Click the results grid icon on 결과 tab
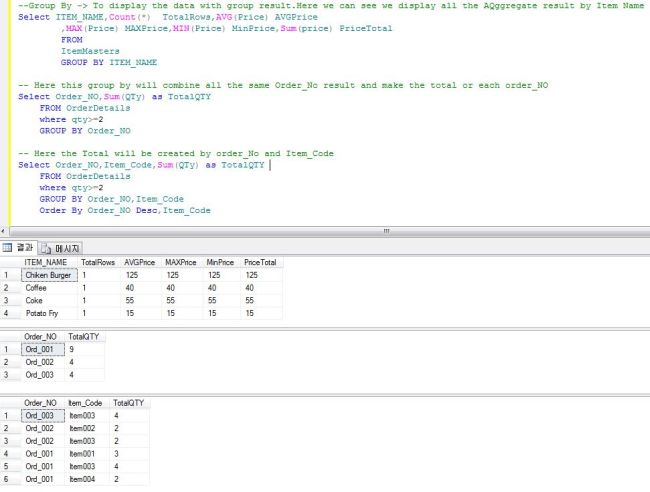650x492 pixels. pyautogui.click(x=7, y=247)
